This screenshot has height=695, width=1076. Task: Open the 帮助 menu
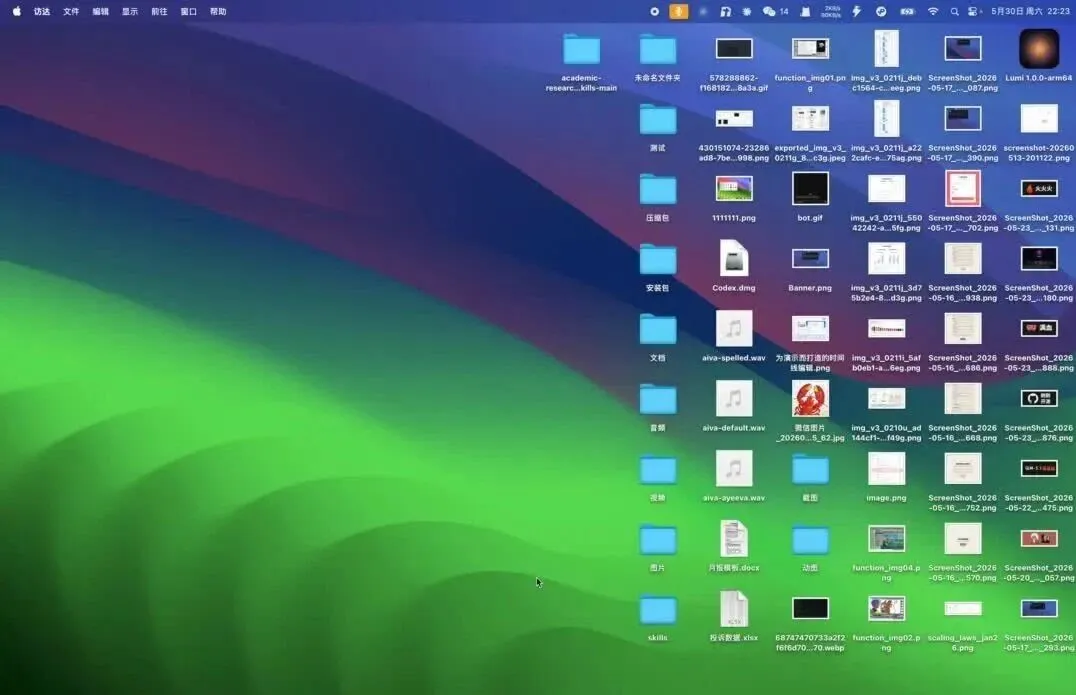[218, 12]
